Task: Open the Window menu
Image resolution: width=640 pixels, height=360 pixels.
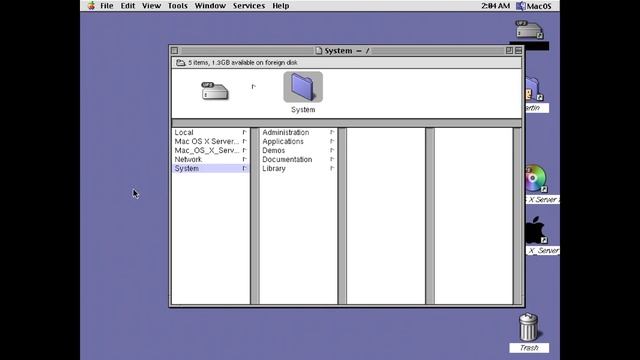Action: point(210,6)
